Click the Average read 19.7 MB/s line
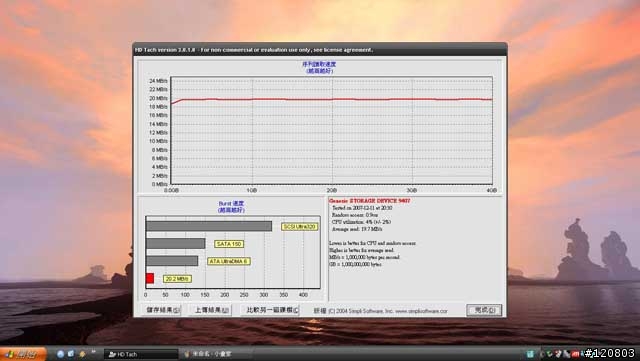Screen dimensions: 640x361 pos(357,229)
